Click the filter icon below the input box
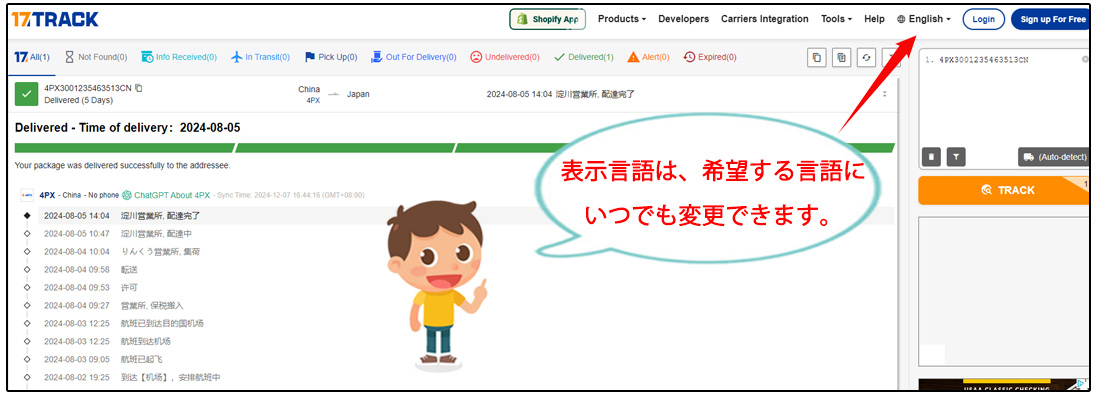 click(956, 156)
